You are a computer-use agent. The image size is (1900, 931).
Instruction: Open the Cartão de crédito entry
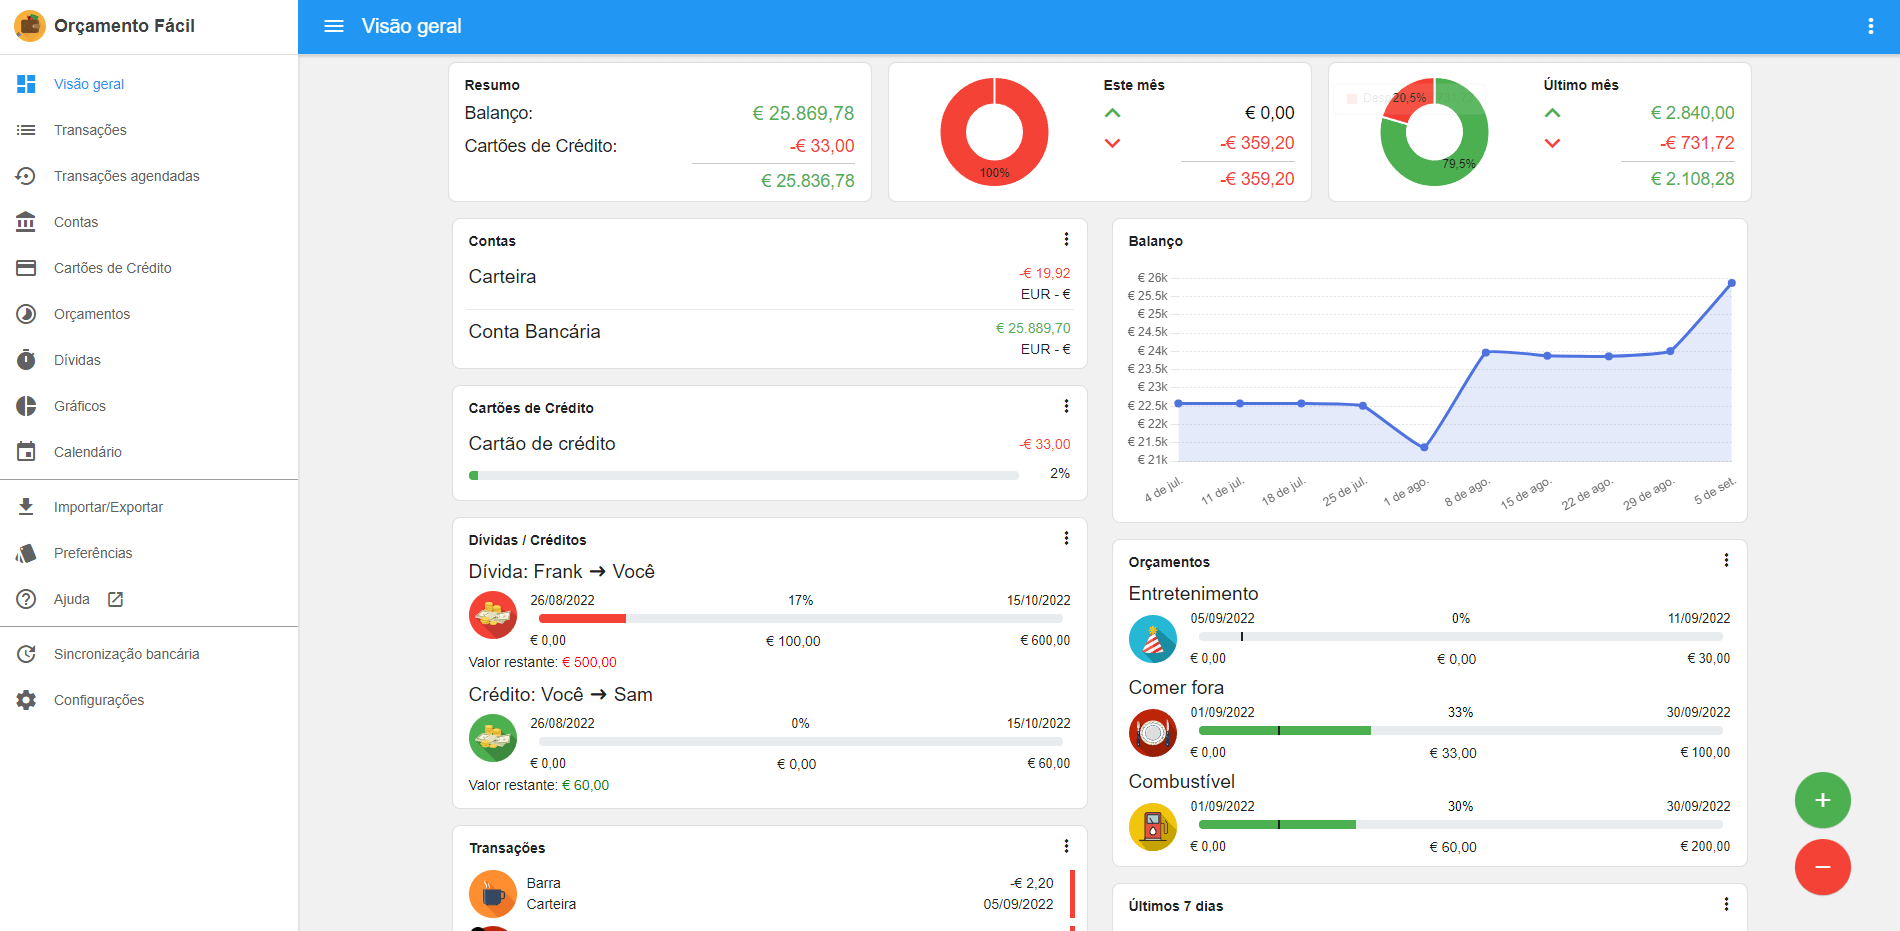(x=769, y=456)
